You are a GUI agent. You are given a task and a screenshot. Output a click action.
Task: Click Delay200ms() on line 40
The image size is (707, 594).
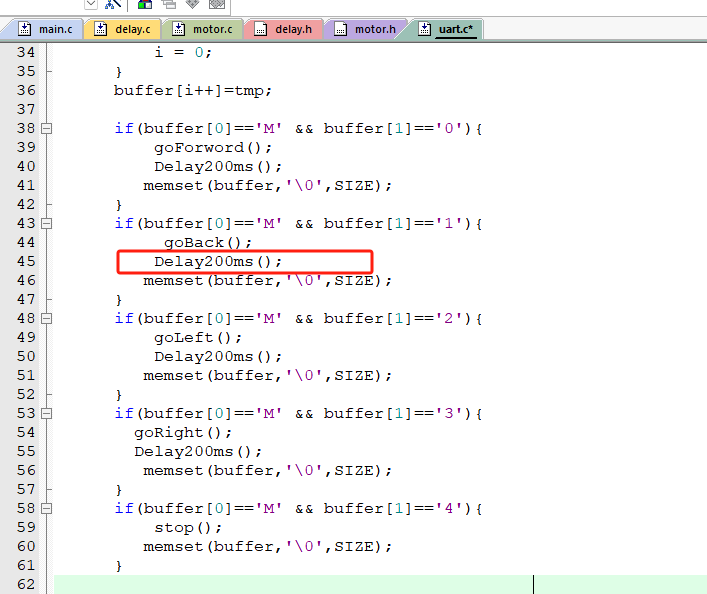(x=218, y=167)
